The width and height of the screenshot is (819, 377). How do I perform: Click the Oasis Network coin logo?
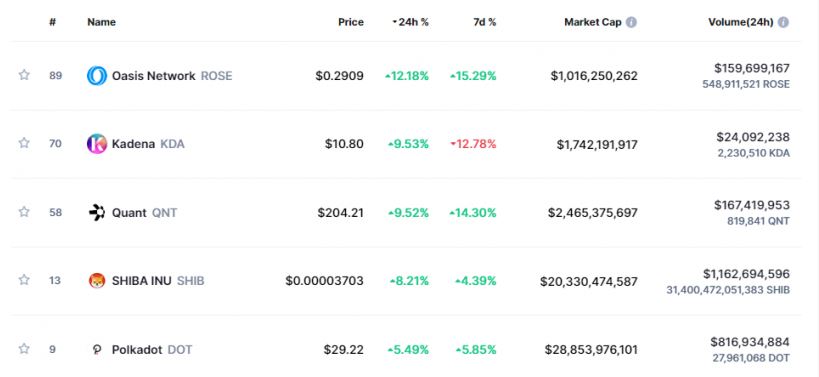[x=97, y=76]
